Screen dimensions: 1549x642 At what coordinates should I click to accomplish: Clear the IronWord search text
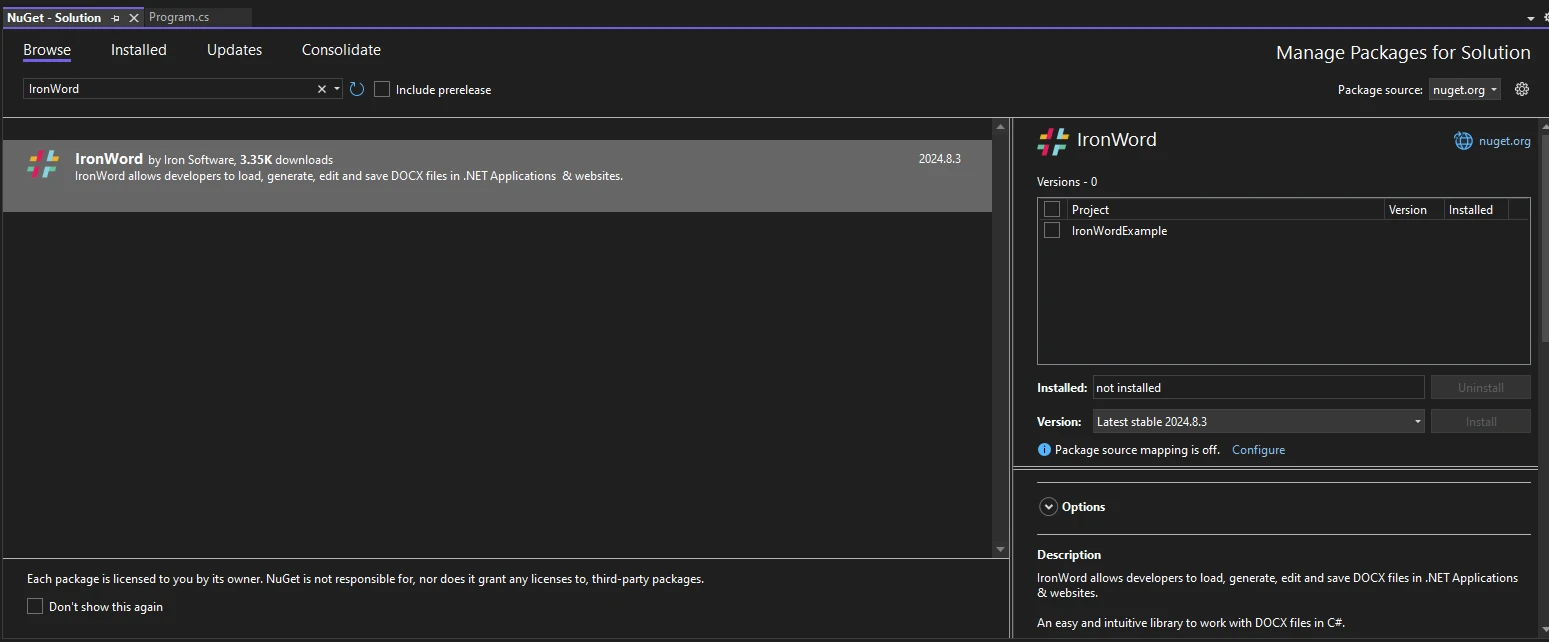(x=322, y=89)
